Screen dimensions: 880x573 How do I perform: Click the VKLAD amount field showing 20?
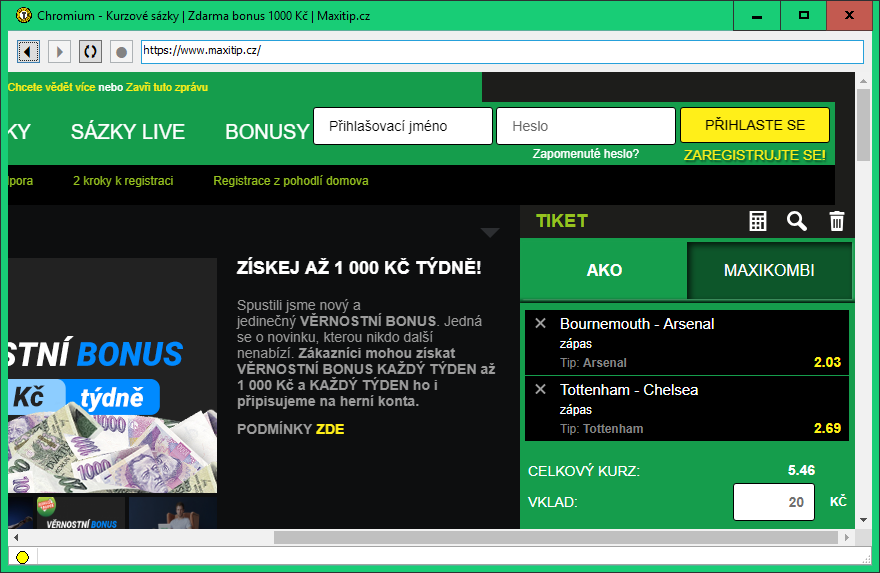(774, 502)
